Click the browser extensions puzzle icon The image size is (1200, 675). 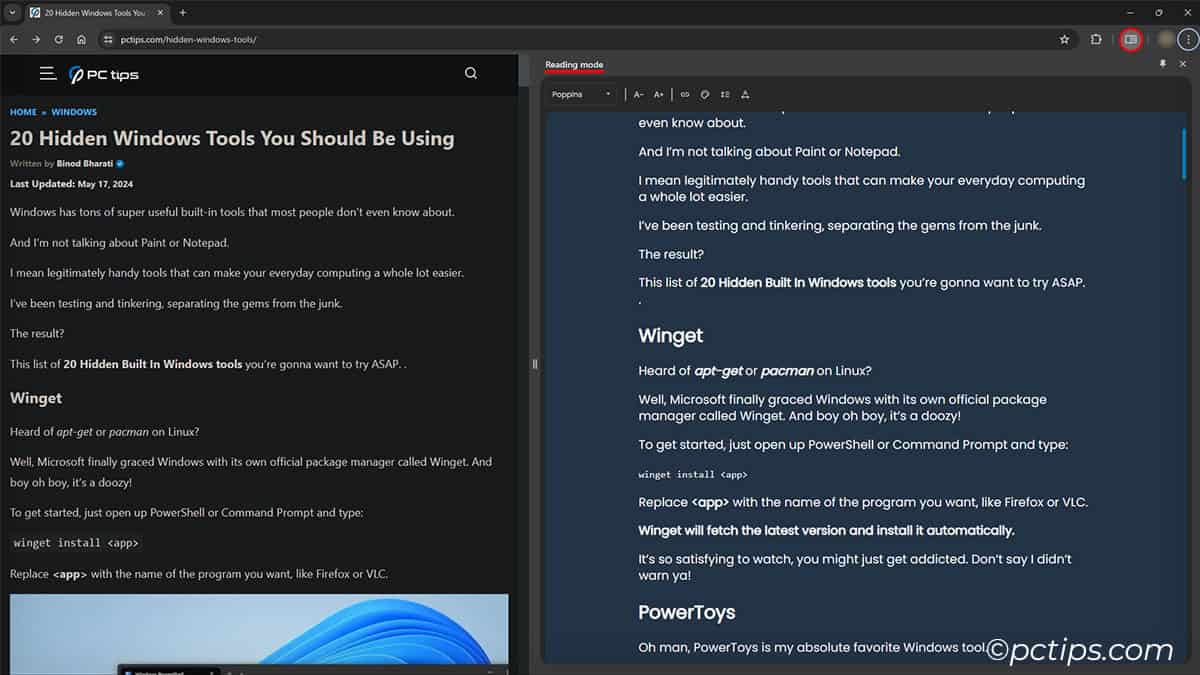tap(1096, 39)
